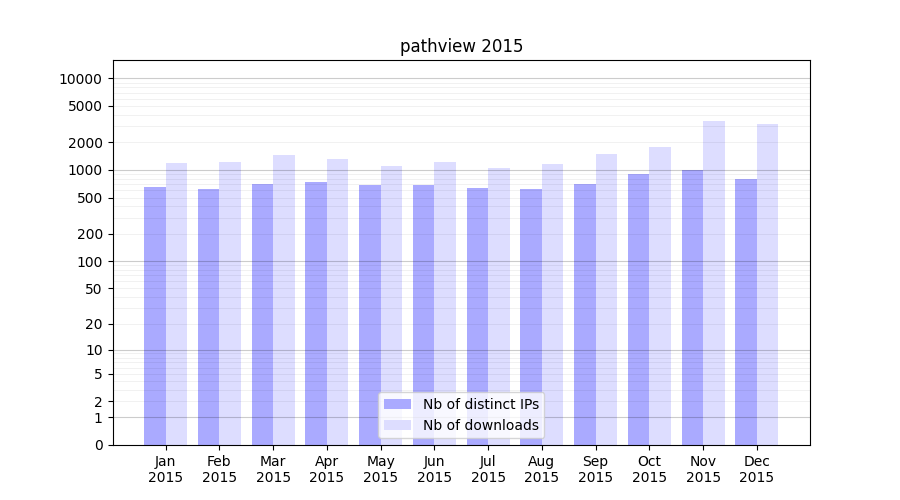Pick the Sep 2015 downloads bar
Image resolution: width=900 pixels, height=500 pixels.
coord(607,299)
